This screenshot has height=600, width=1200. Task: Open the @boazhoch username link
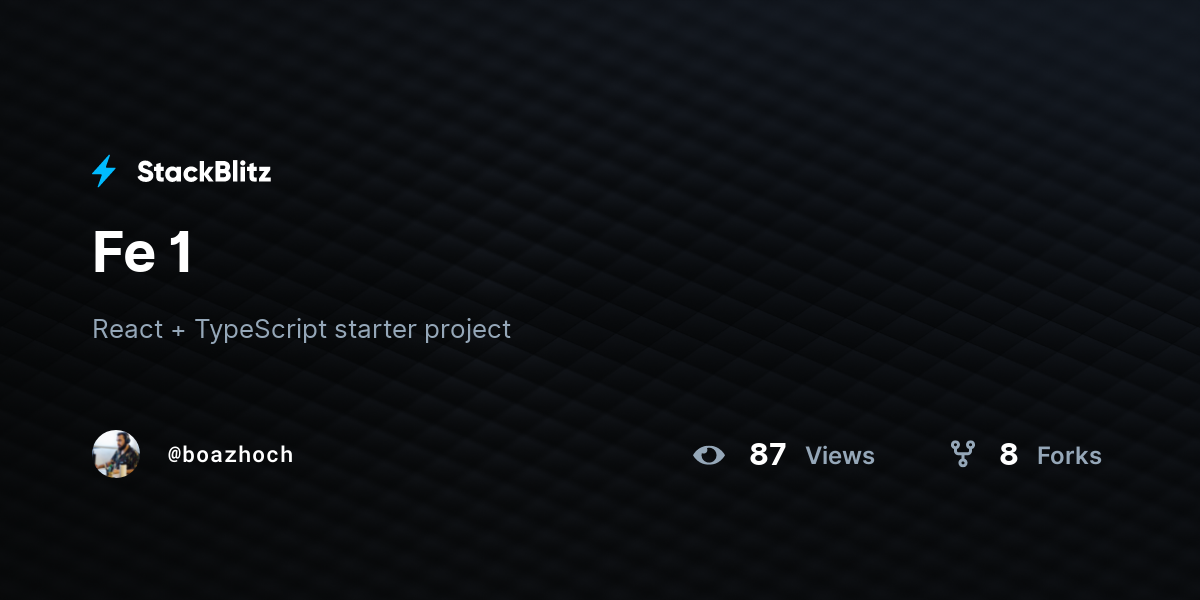[x=230, y=455]
